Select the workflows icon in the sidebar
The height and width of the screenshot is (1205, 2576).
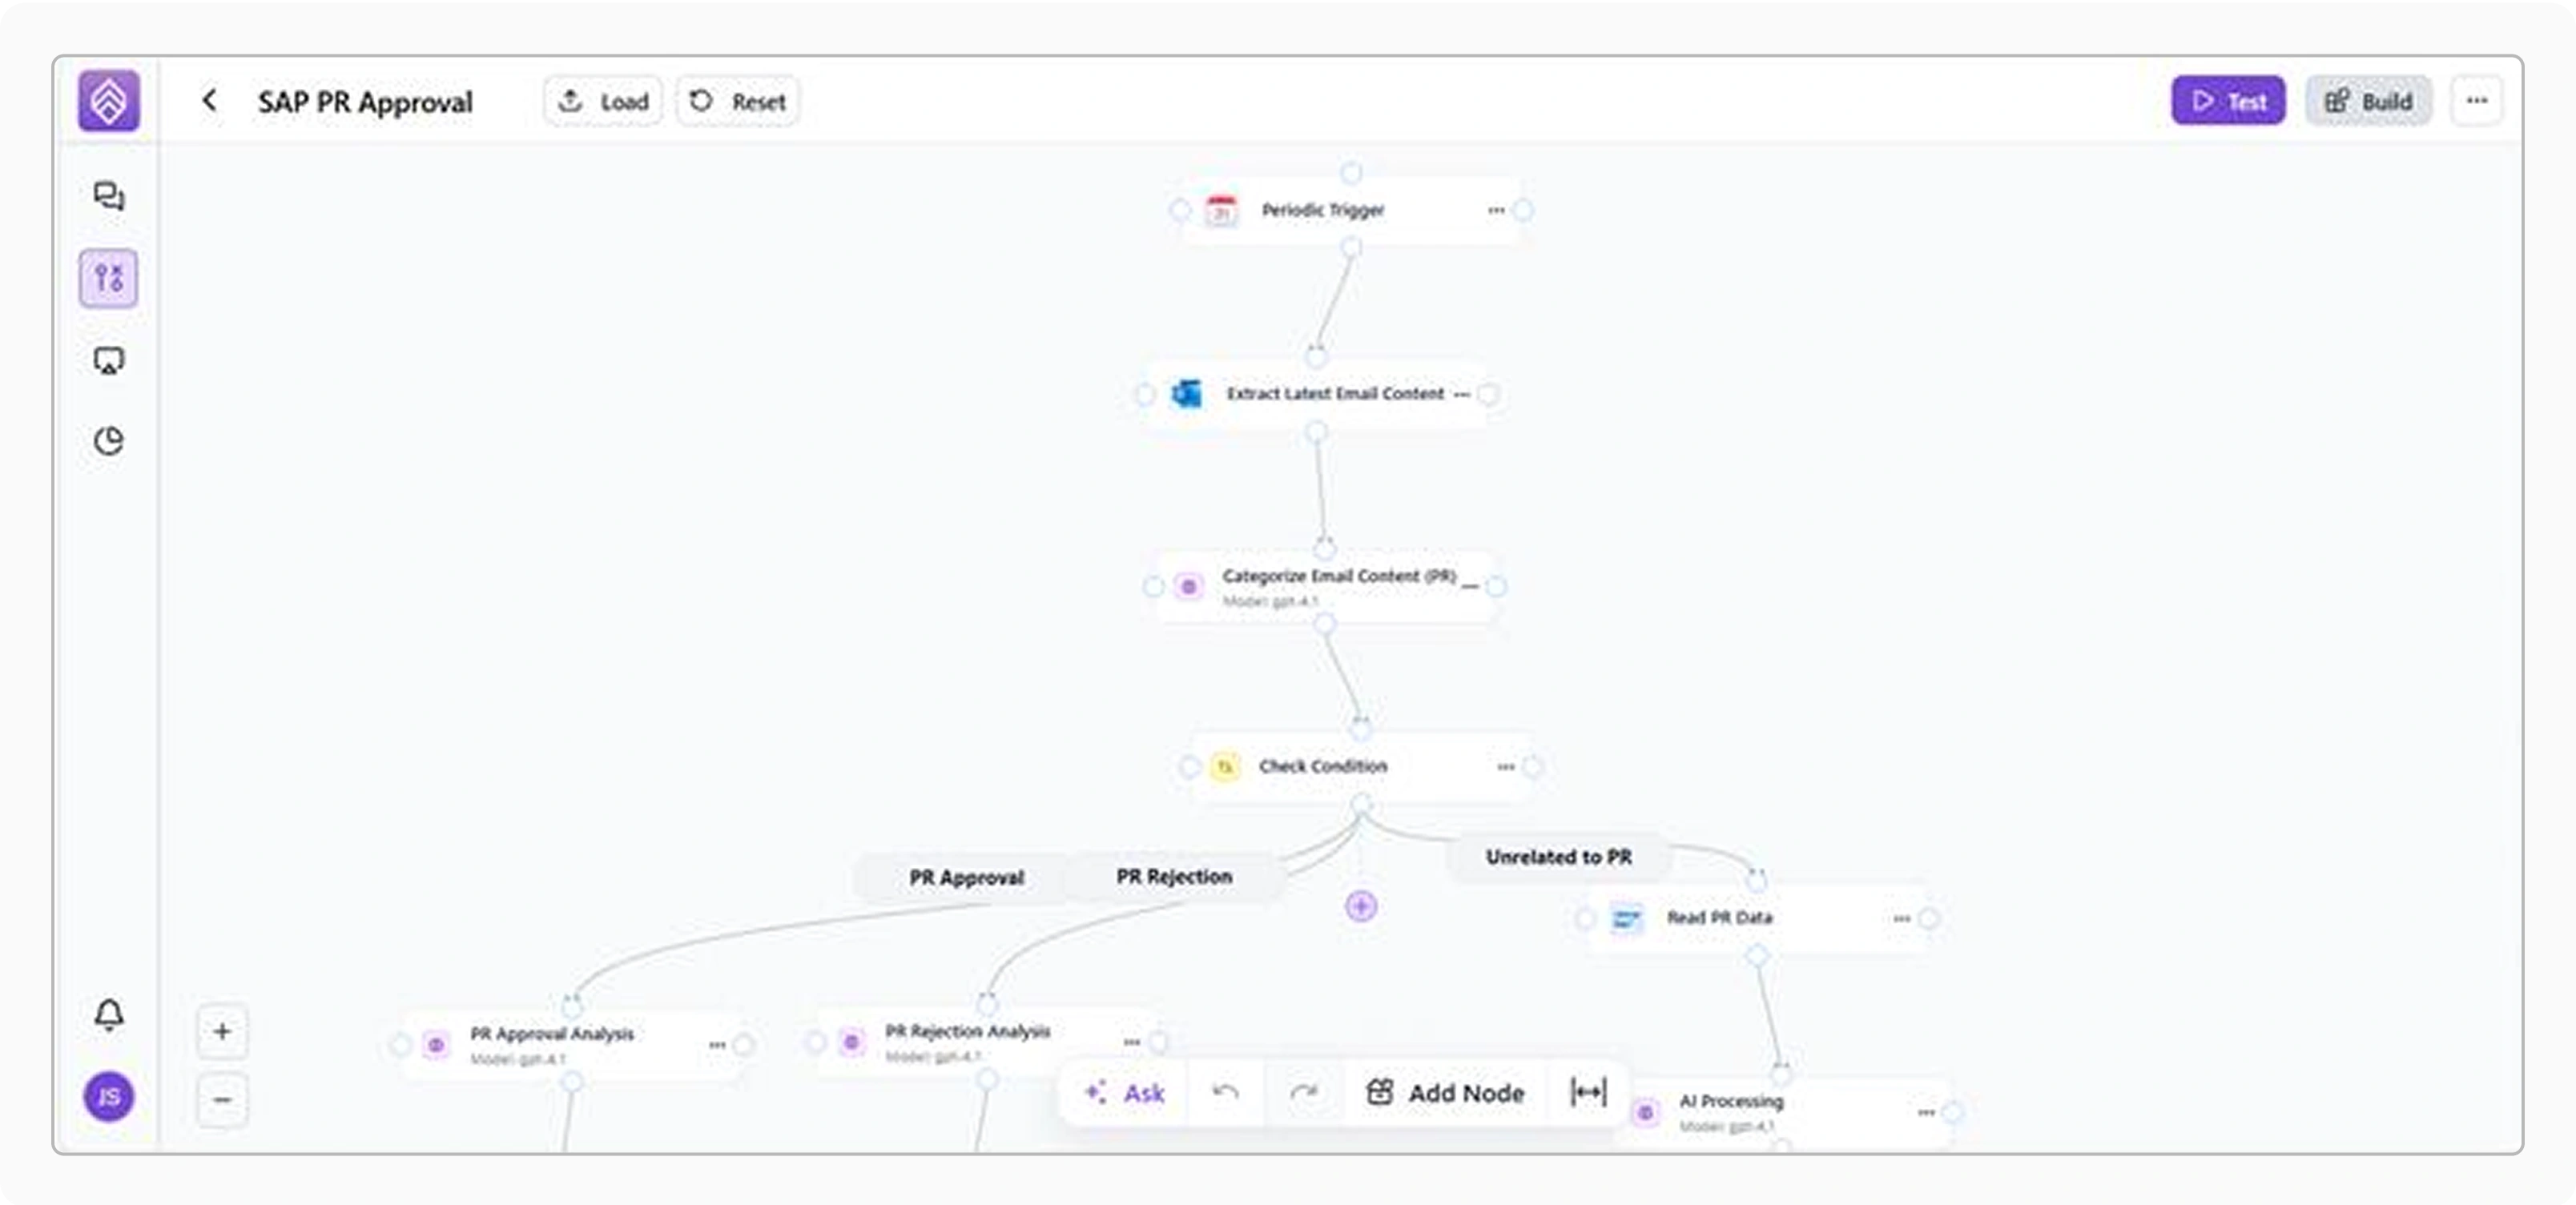click(108, 279)
